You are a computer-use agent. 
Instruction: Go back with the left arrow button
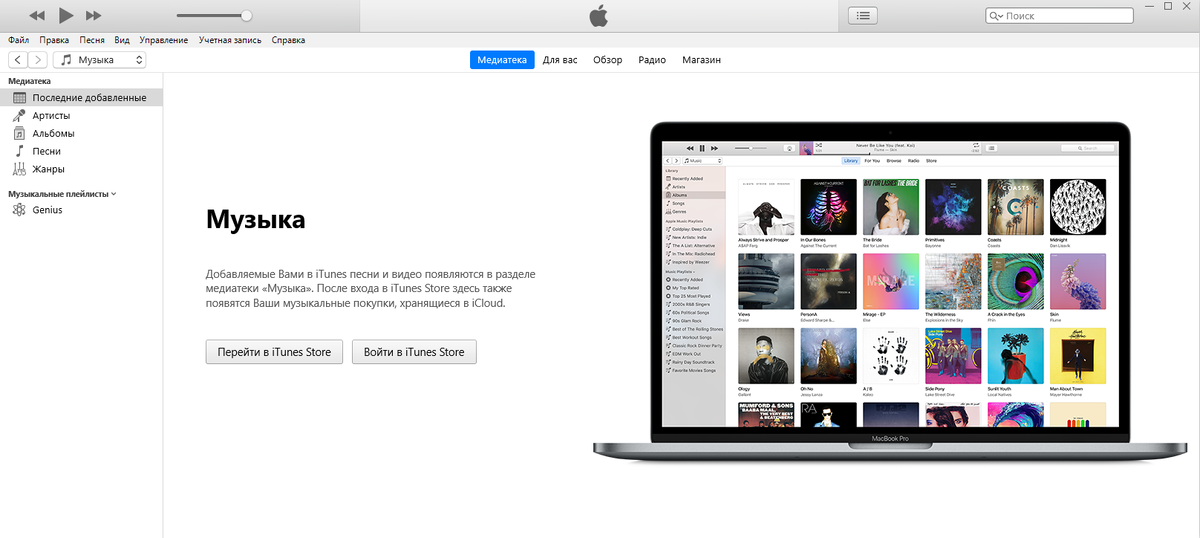click(x=18, y=60)
